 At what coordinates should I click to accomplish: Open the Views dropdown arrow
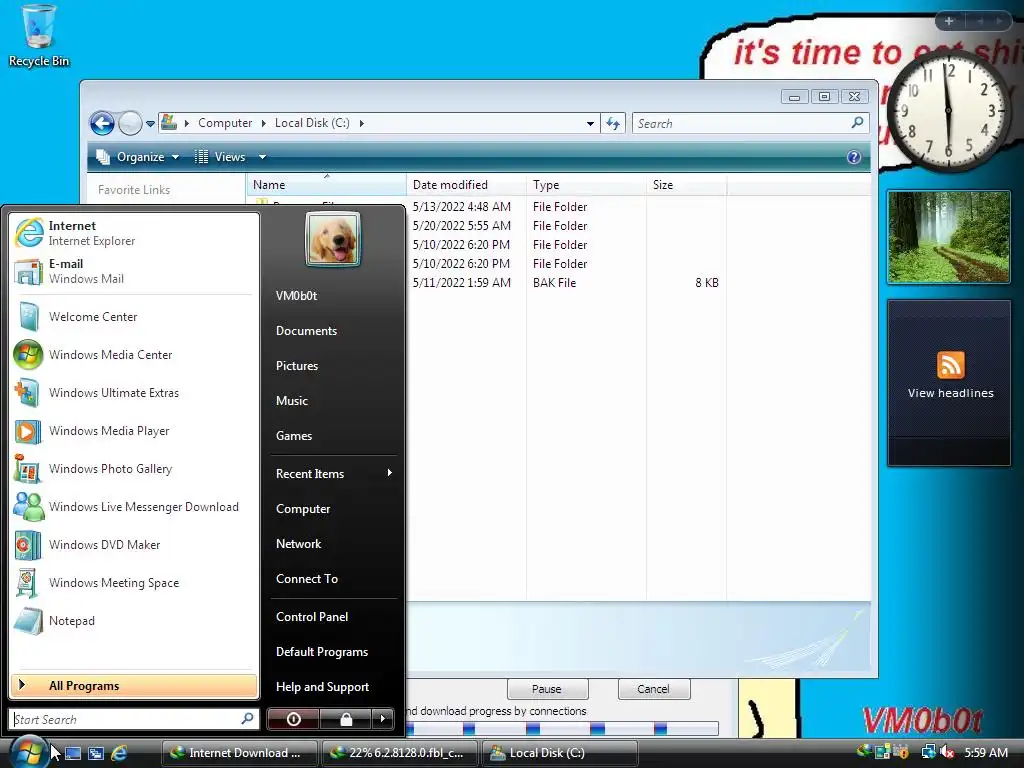262,157
